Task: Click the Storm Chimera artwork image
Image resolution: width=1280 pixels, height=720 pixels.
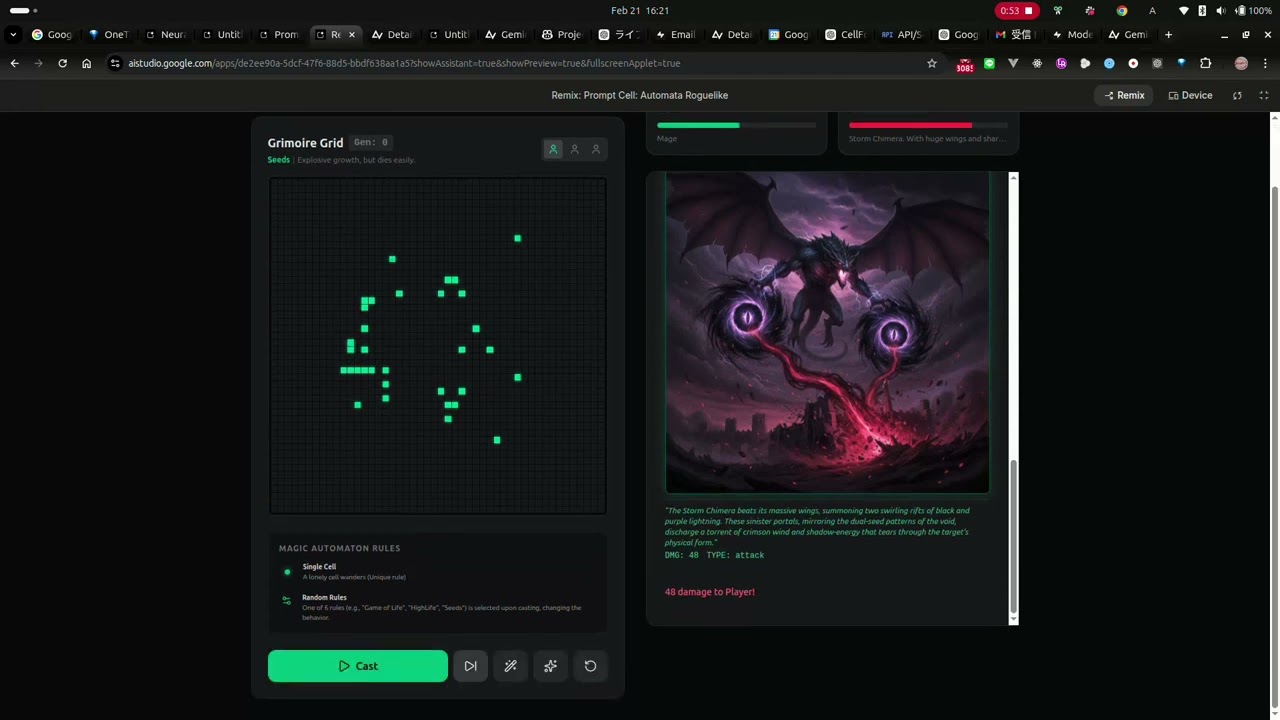Action: (827, 332)
